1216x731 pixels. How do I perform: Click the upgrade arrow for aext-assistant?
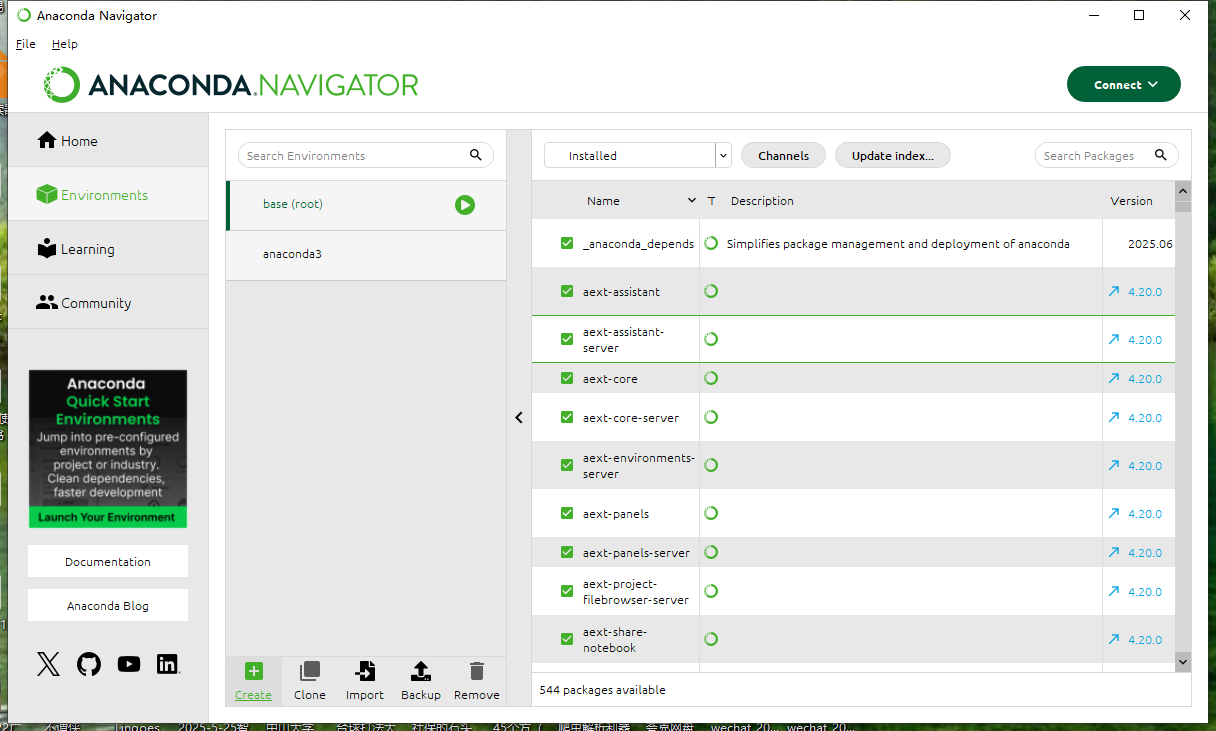pyautogui.click(x=1114, y=291)
